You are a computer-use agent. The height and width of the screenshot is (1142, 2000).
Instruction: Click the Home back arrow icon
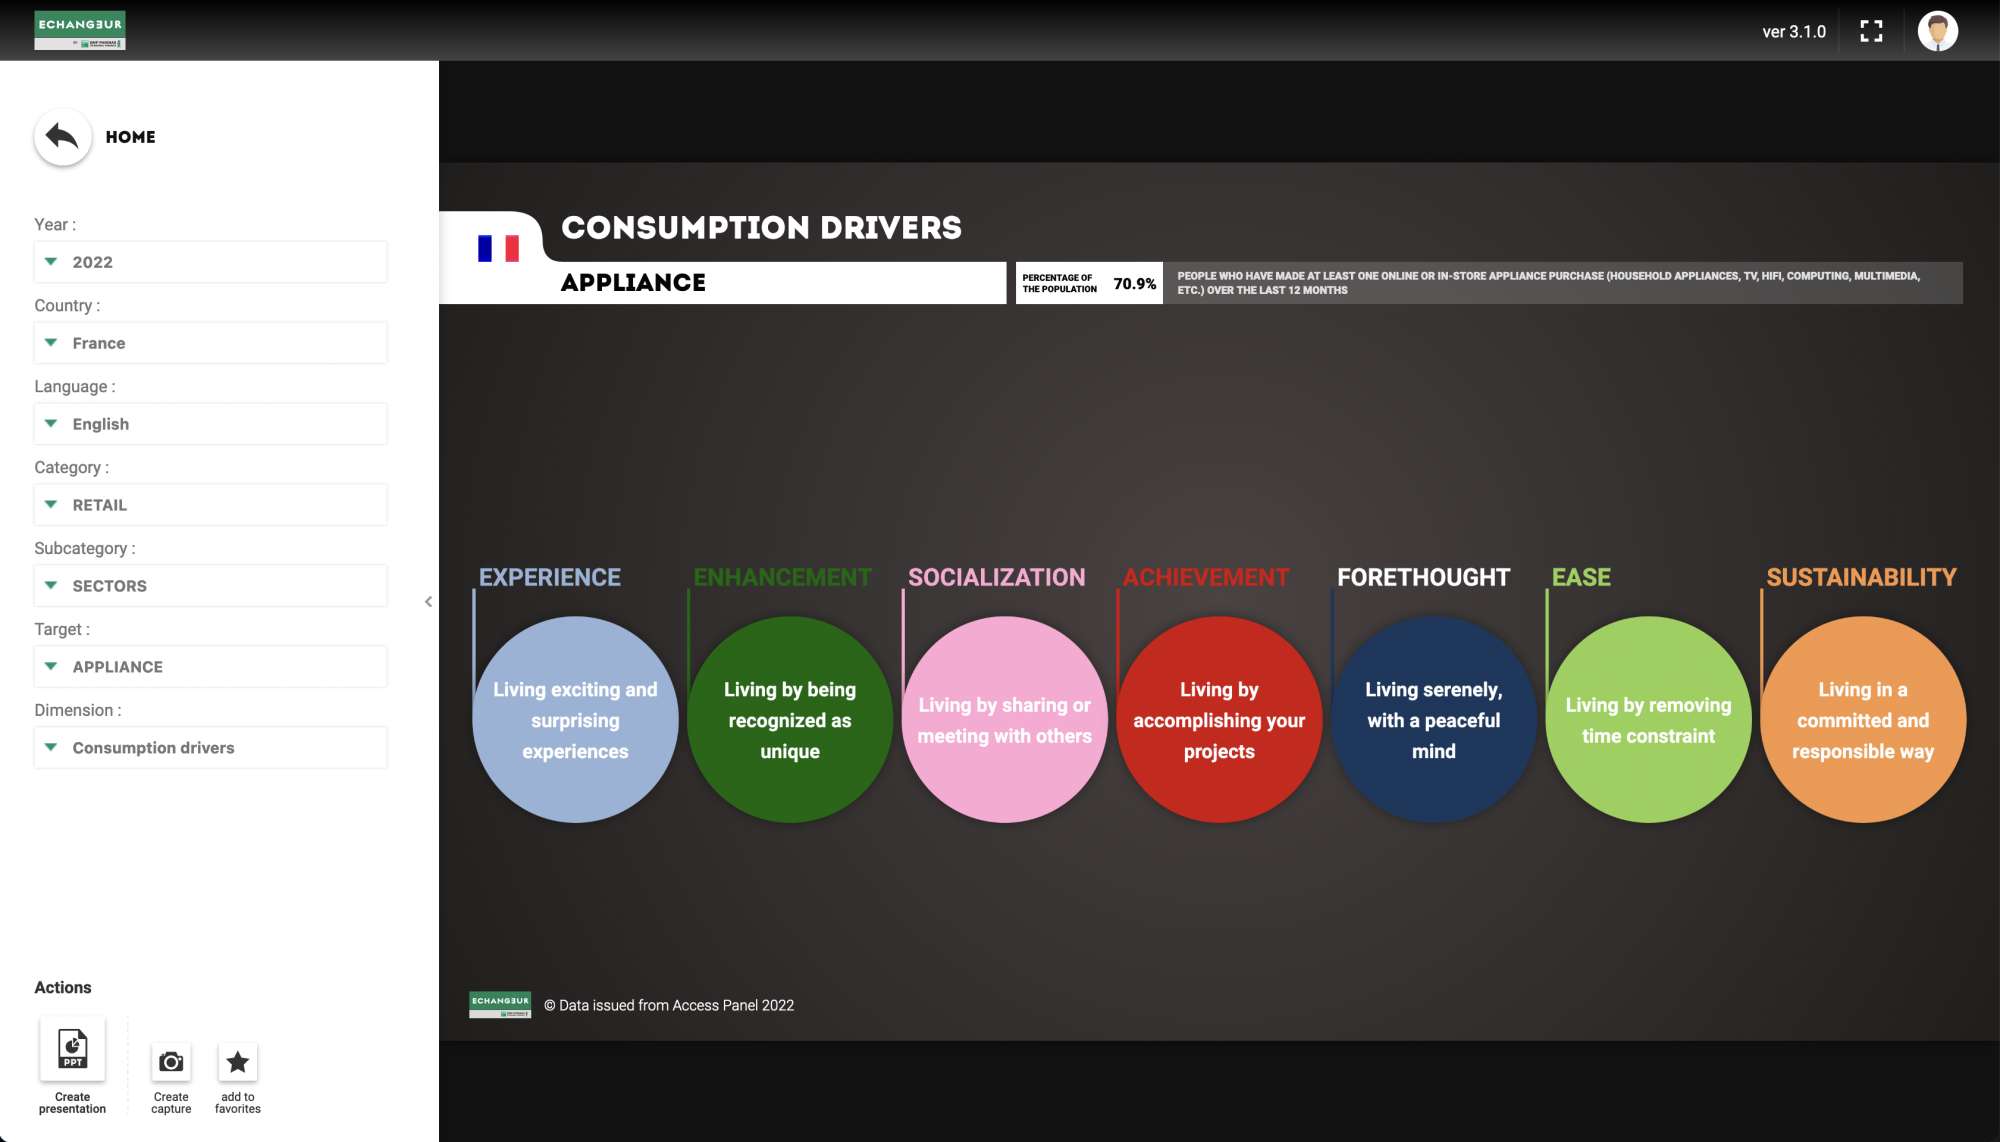coord(62,137)
